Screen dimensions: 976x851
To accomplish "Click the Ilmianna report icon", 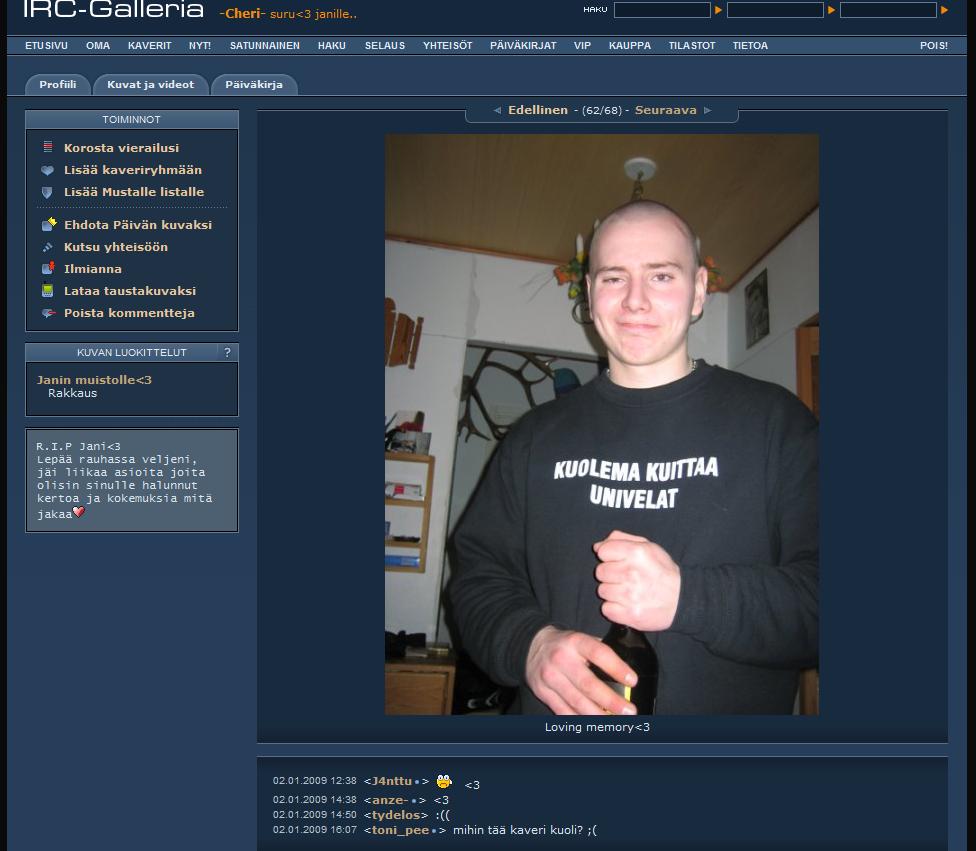I will tap(47, 269).
